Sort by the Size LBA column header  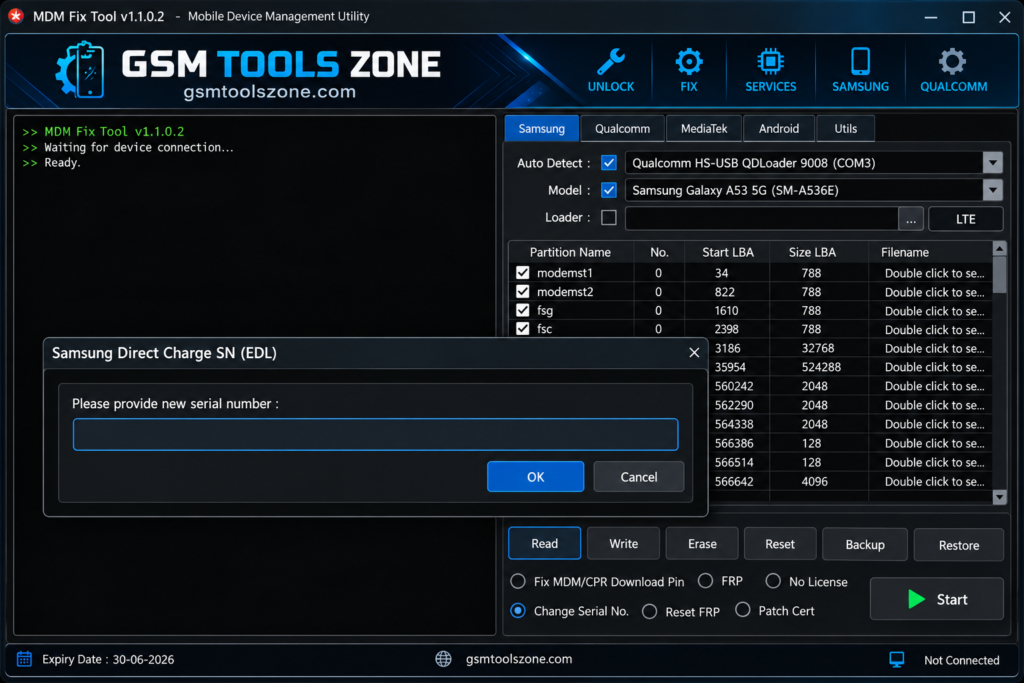tap(812, 252)
